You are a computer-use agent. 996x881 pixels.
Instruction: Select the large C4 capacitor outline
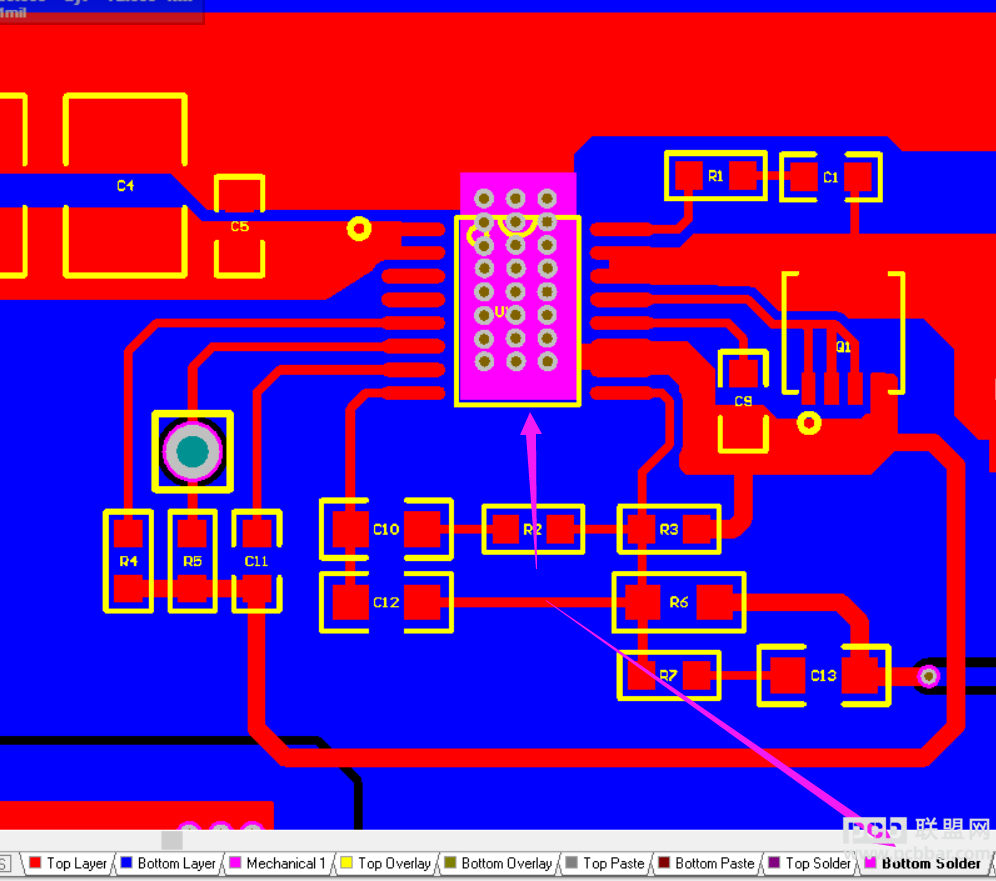coord(125,185)
